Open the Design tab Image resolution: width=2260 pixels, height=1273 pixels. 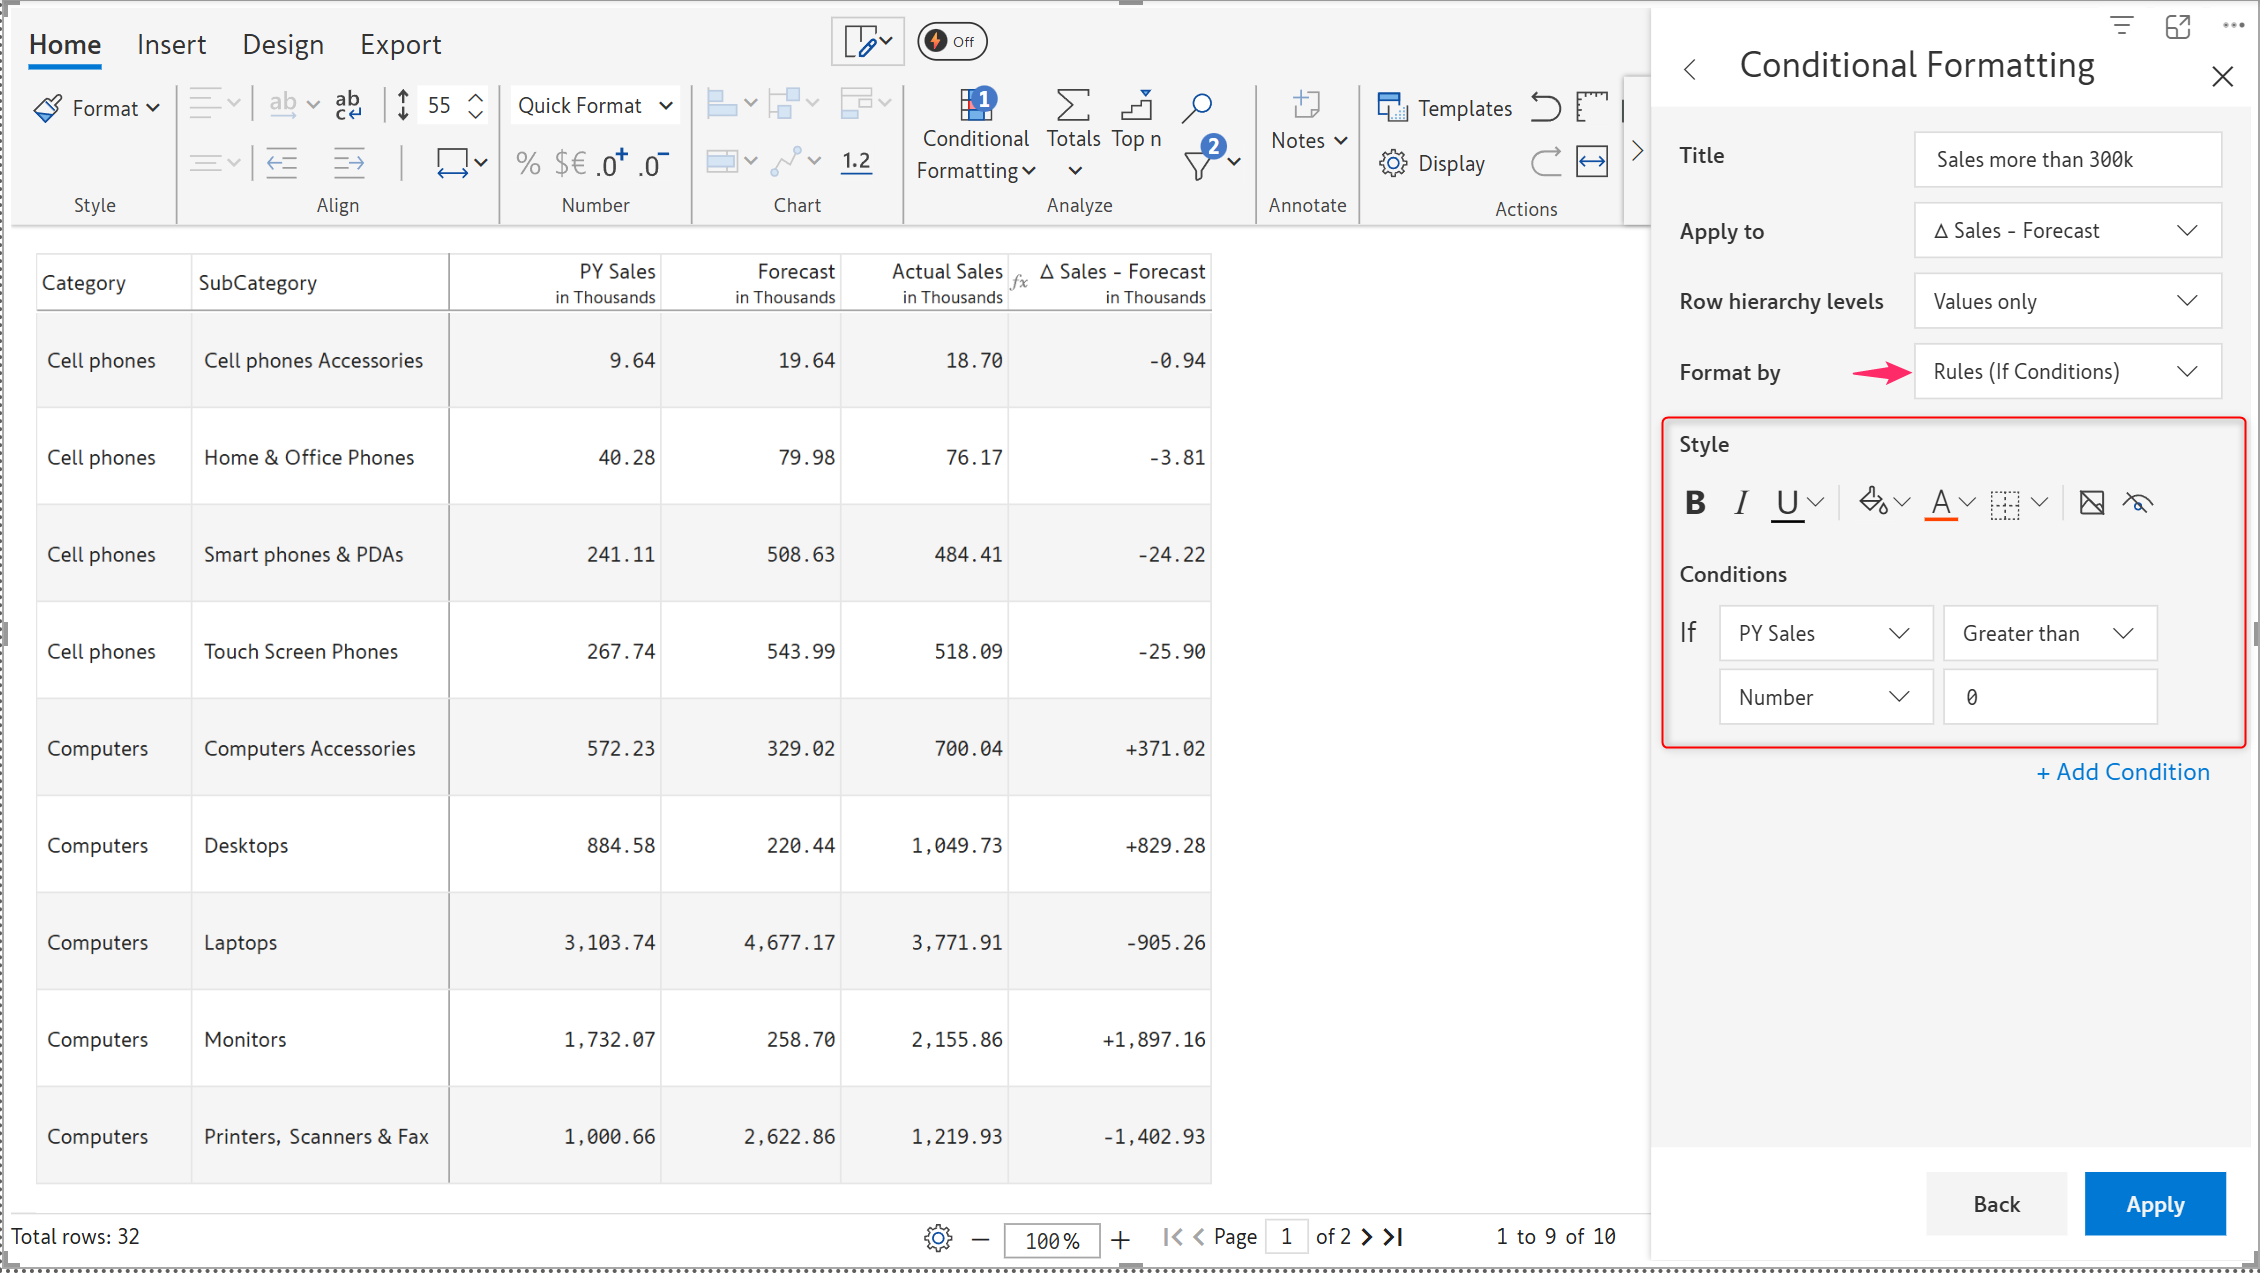(283, 44)
